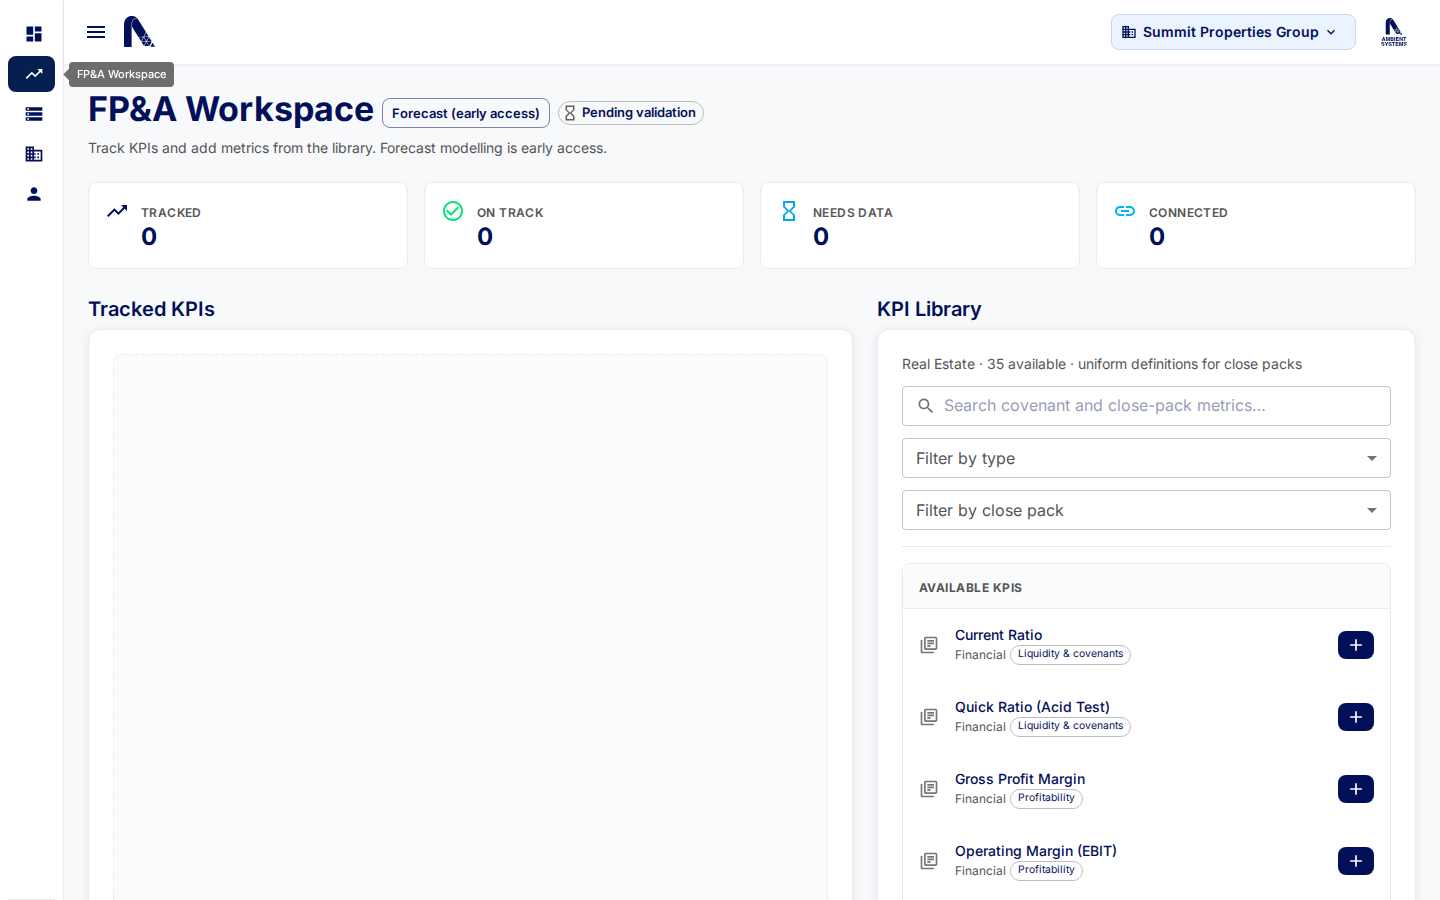Click the Liquidity & covenants tag under Quick Ratio
Viewport: 1440px width, 900px height.
point(1070,726)
